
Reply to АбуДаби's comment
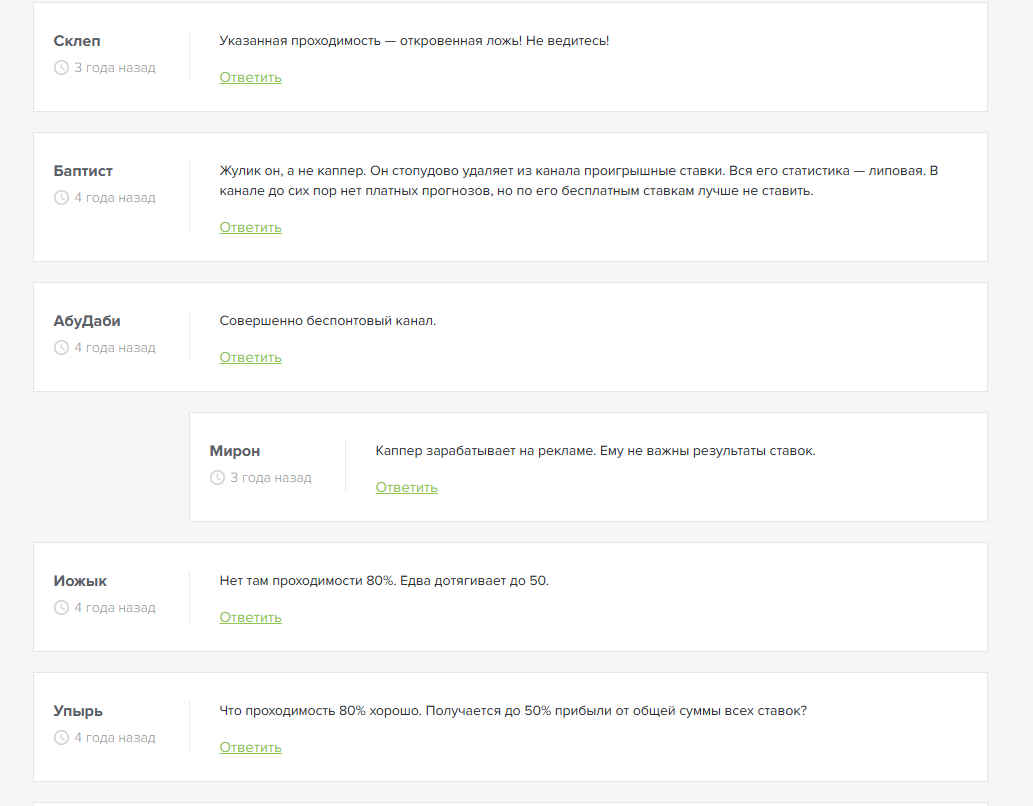pos(250,357)
